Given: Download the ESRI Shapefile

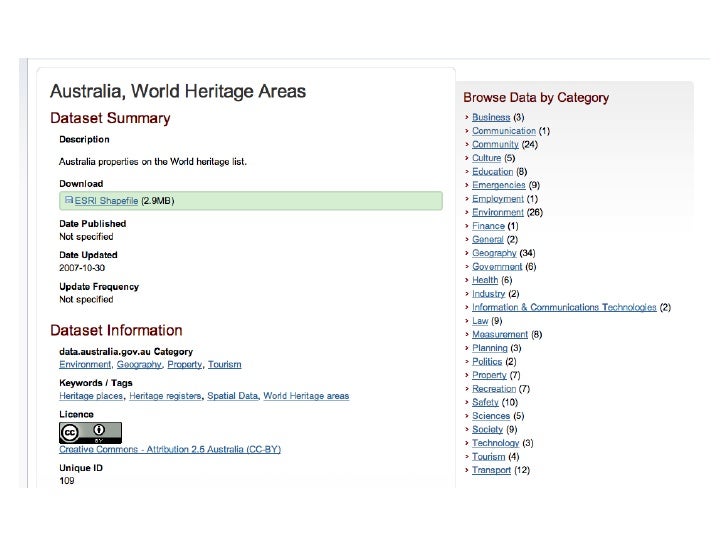Looking at the screenshot, I should [x=107, y=201].
